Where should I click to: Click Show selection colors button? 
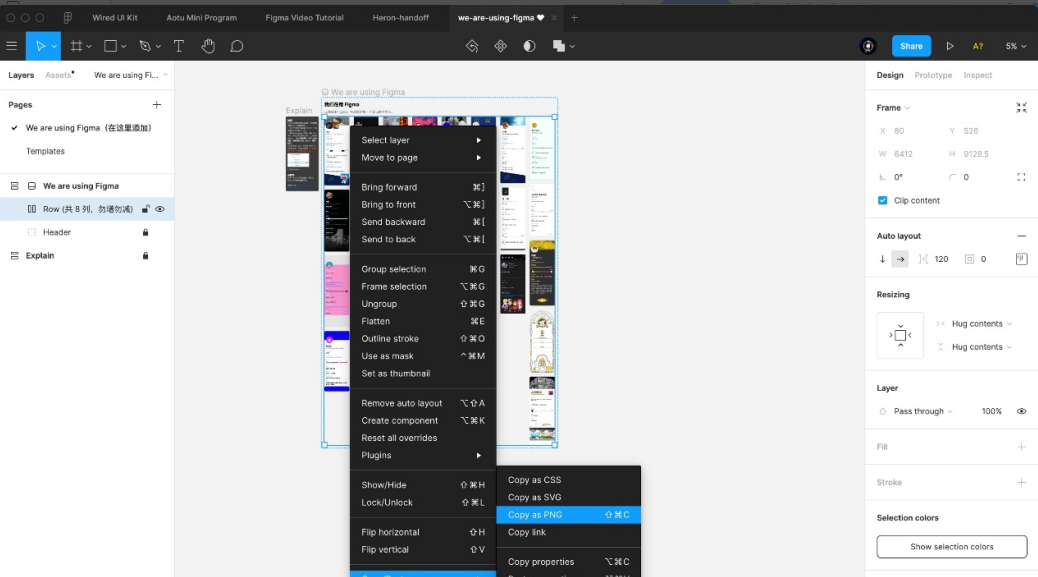pos(951,547)
